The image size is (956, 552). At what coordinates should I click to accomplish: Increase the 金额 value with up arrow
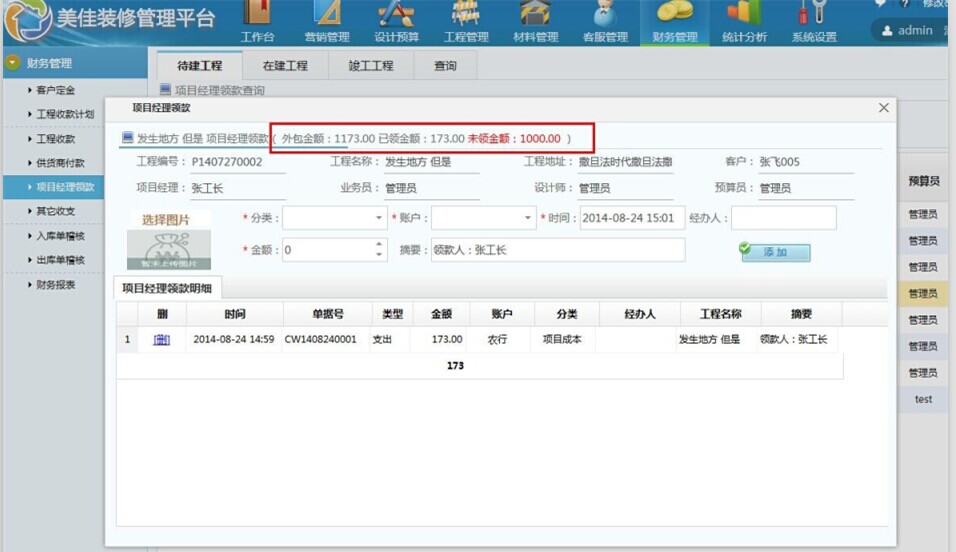tap(379, 245)
